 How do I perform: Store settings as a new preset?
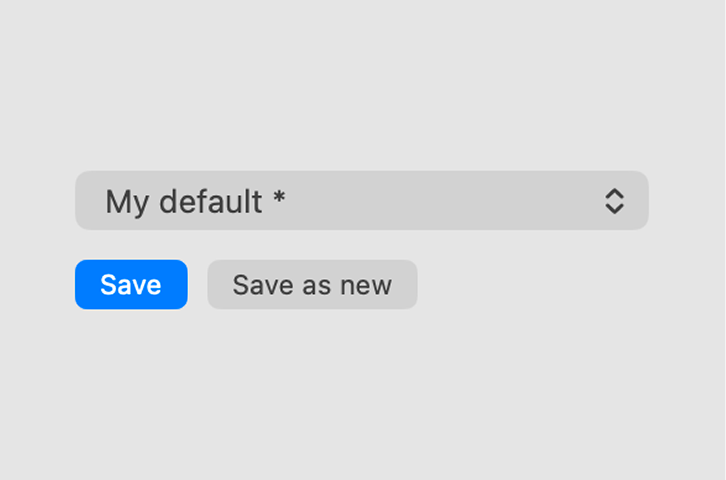point(312,285)
